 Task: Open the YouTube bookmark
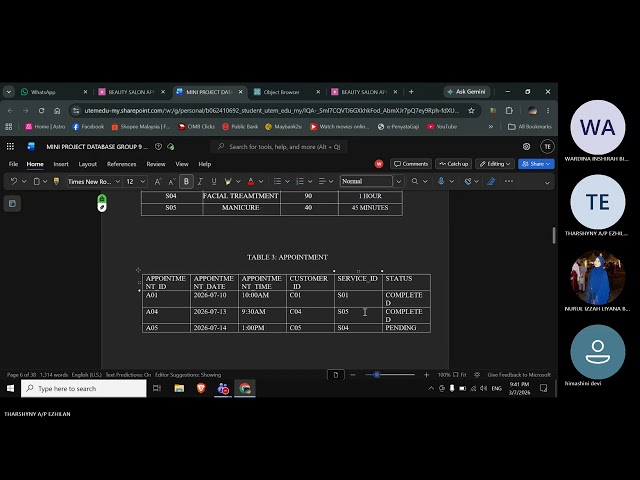coord(442,127)
